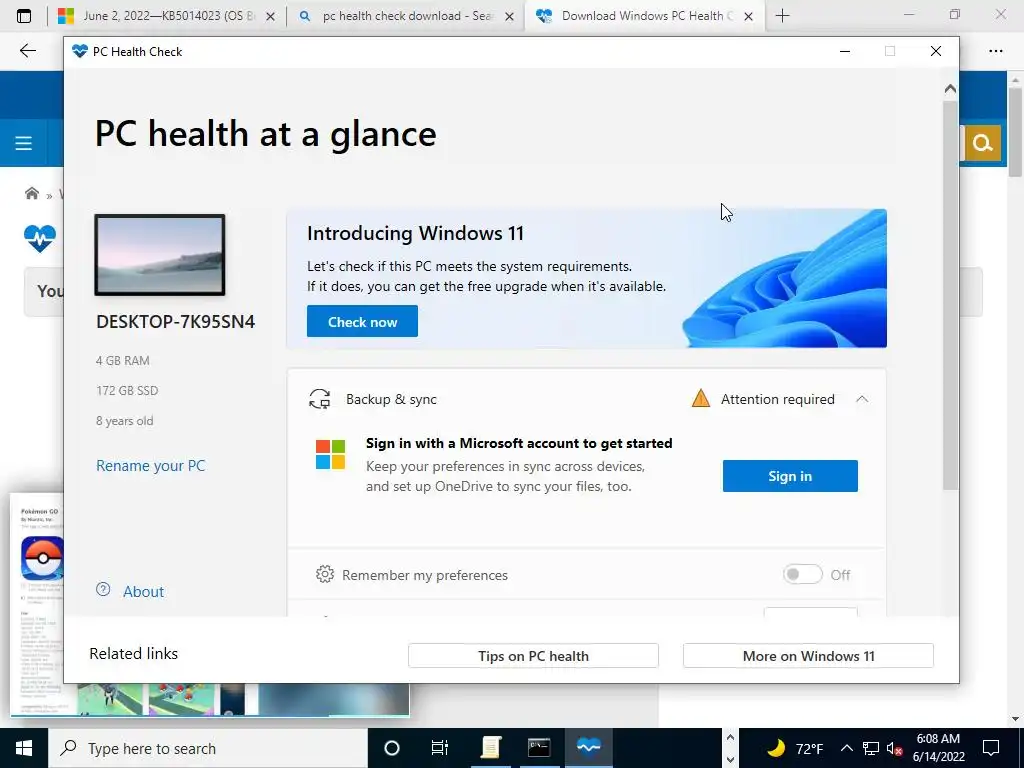The width and height of the screenshot is (1024, 768).
Task: Open the notification center icon
Action: [991, 748]
